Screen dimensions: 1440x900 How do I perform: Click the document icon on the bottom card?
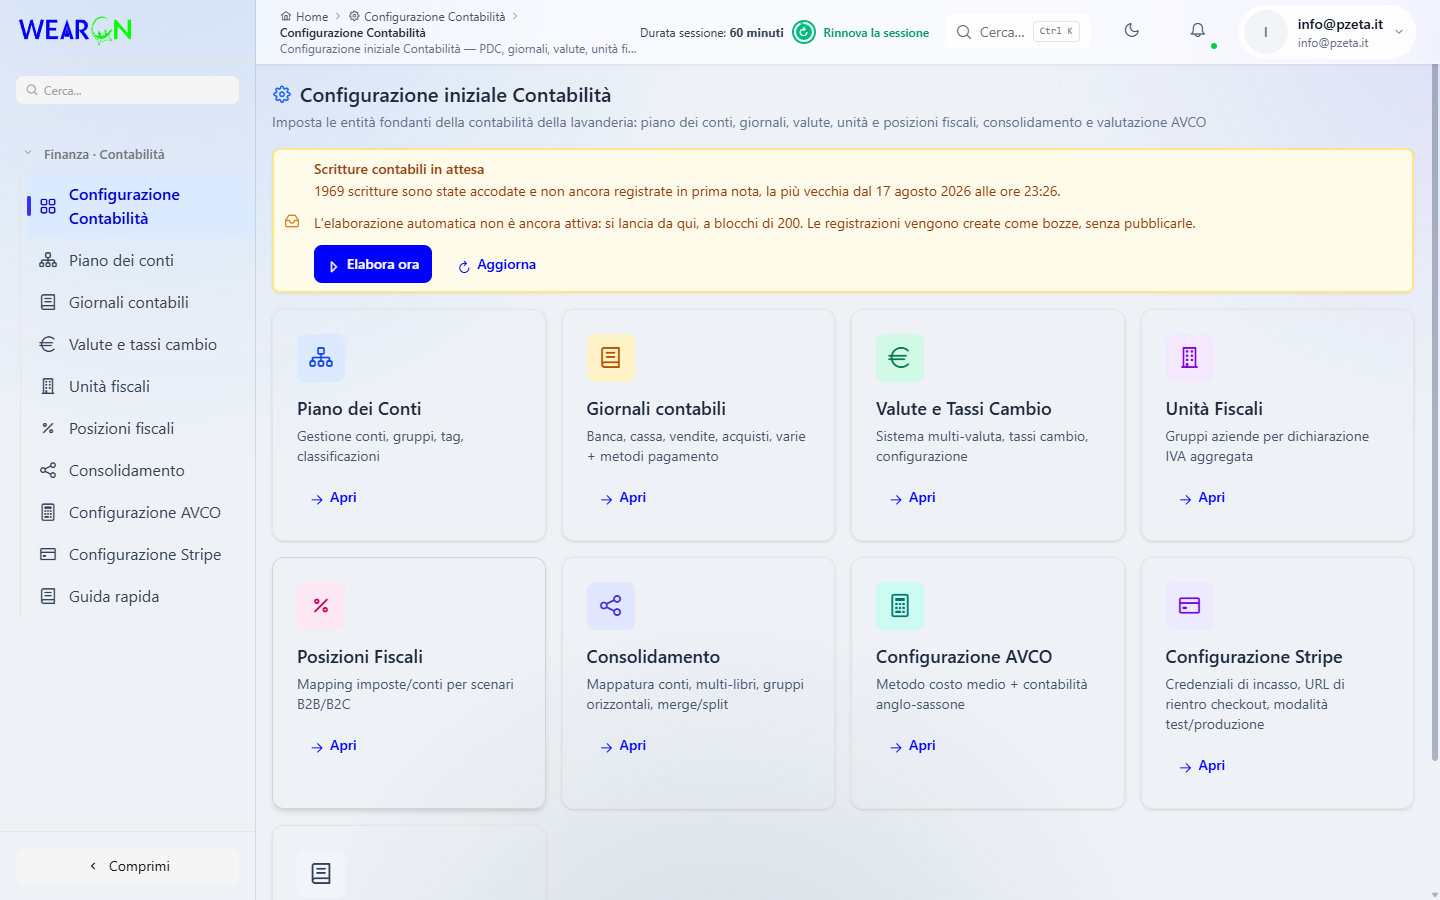point(321,873)
